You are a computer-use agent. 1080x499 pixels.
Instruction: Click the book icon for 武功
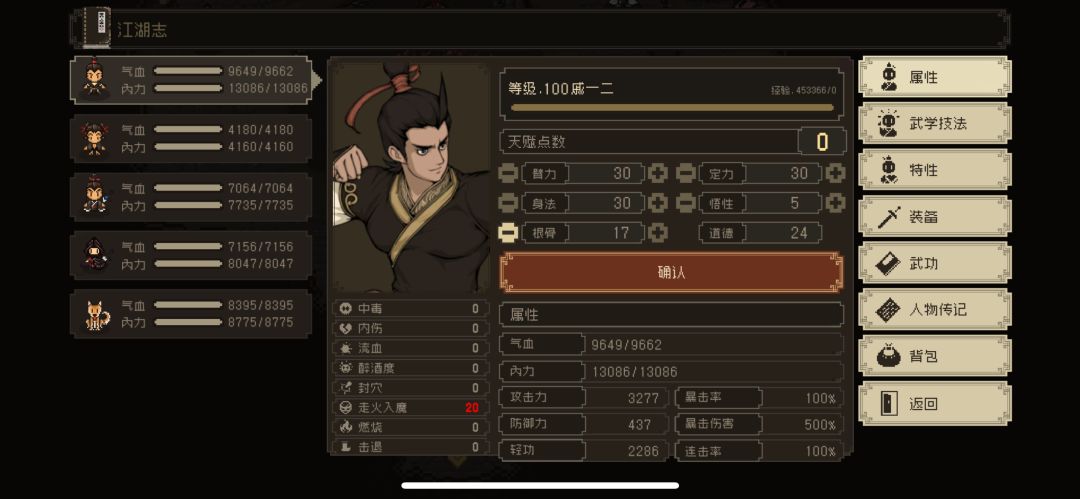[x=889, y=263]
